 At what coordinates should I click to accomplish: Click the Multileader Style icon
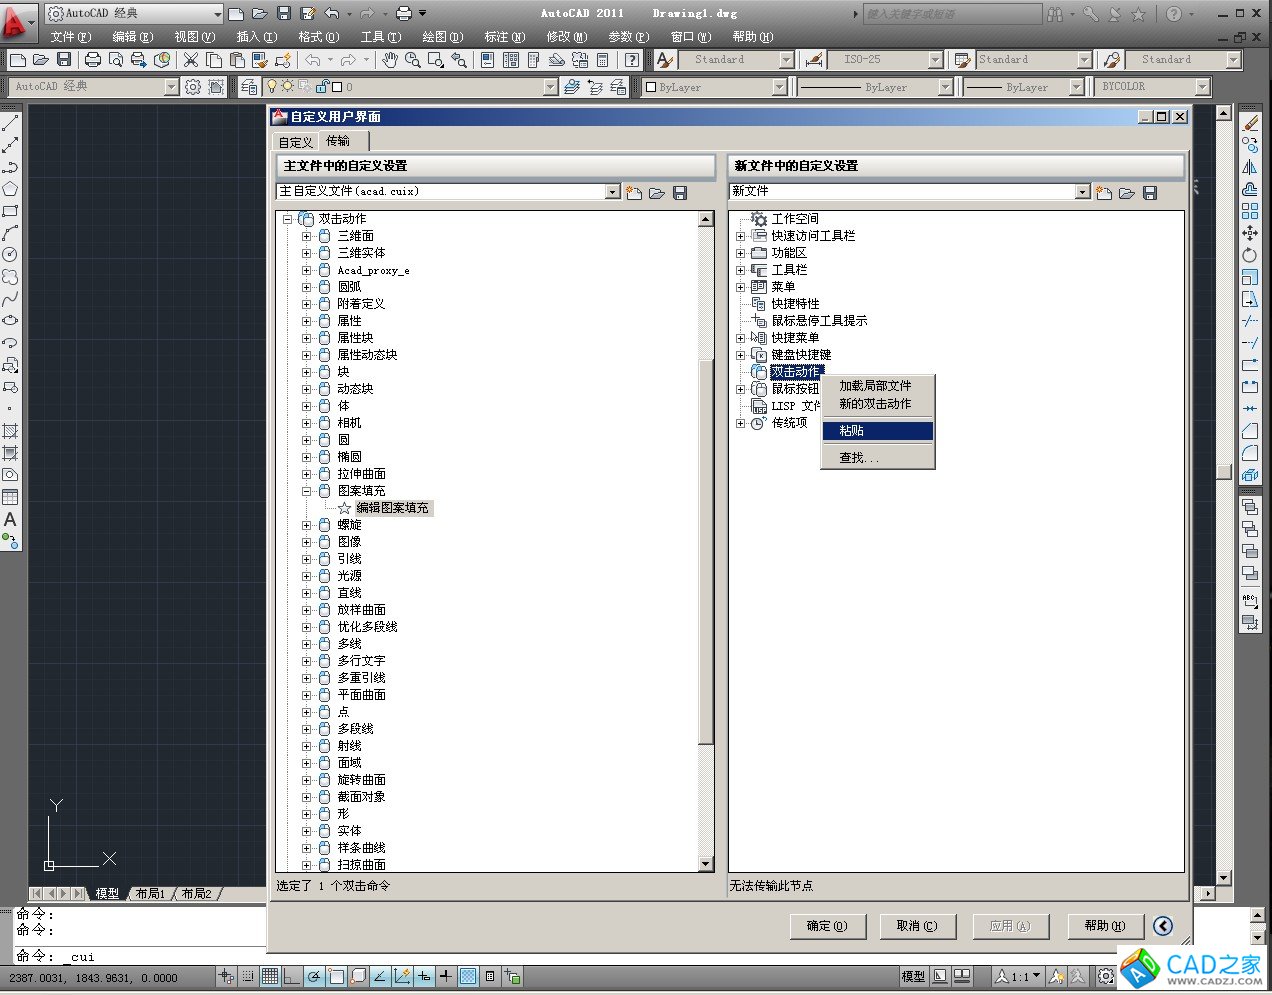point(1110,60)
